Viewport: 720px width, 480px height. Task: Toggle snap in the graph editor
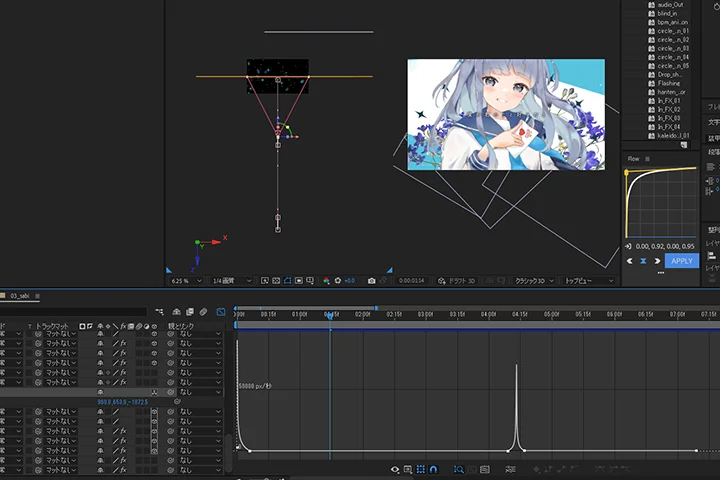point(433,469)
